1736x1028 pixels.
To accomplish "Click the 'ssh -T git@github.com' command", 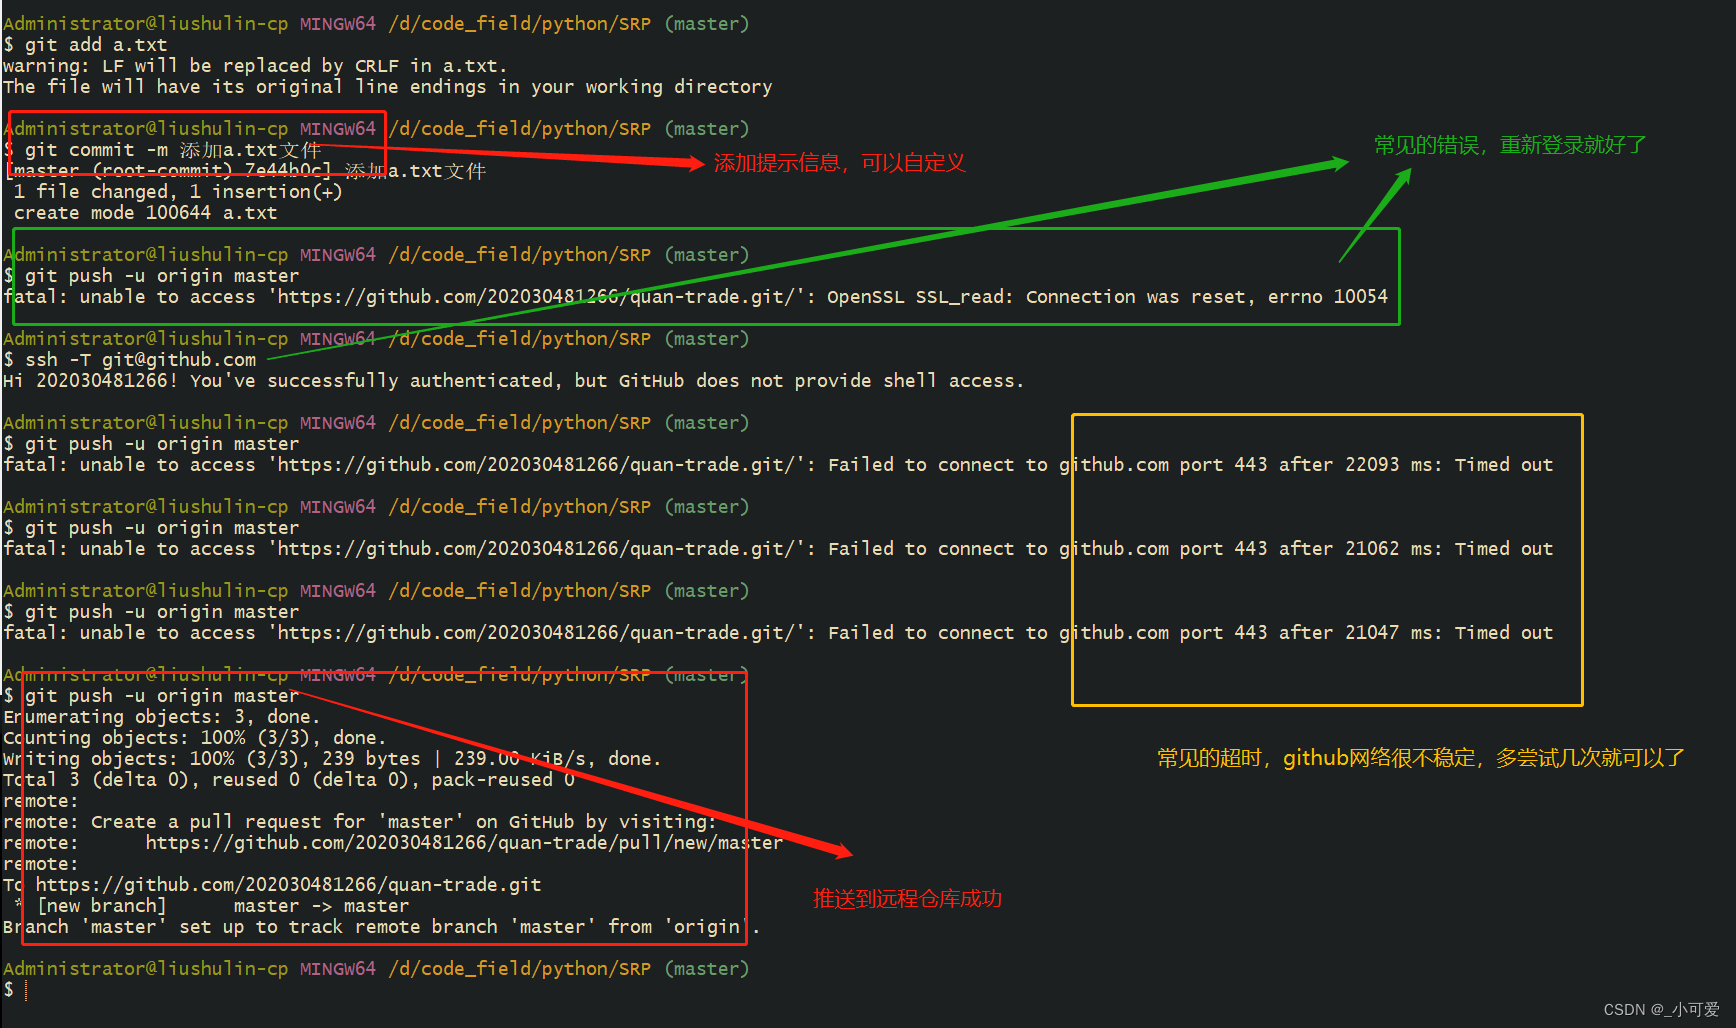I will tap(130, 360).
